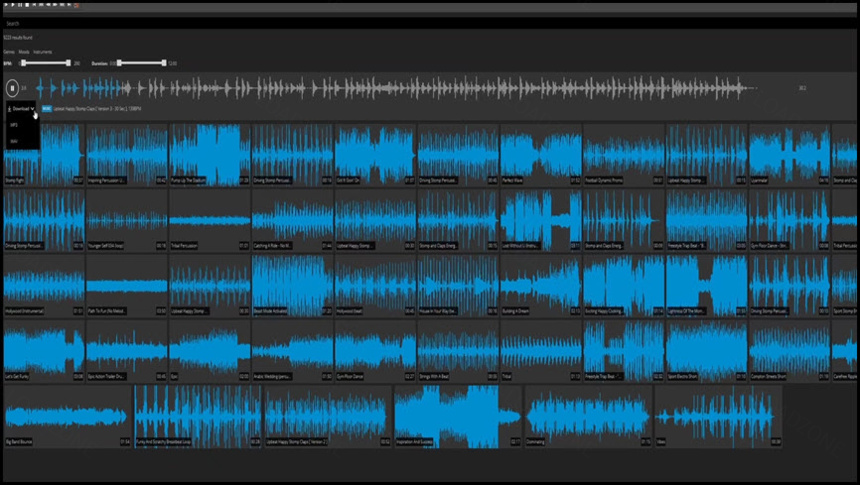
Task: Select the Dominating track thumbnail
Action: pyautogui.click(x=588, y=416)
